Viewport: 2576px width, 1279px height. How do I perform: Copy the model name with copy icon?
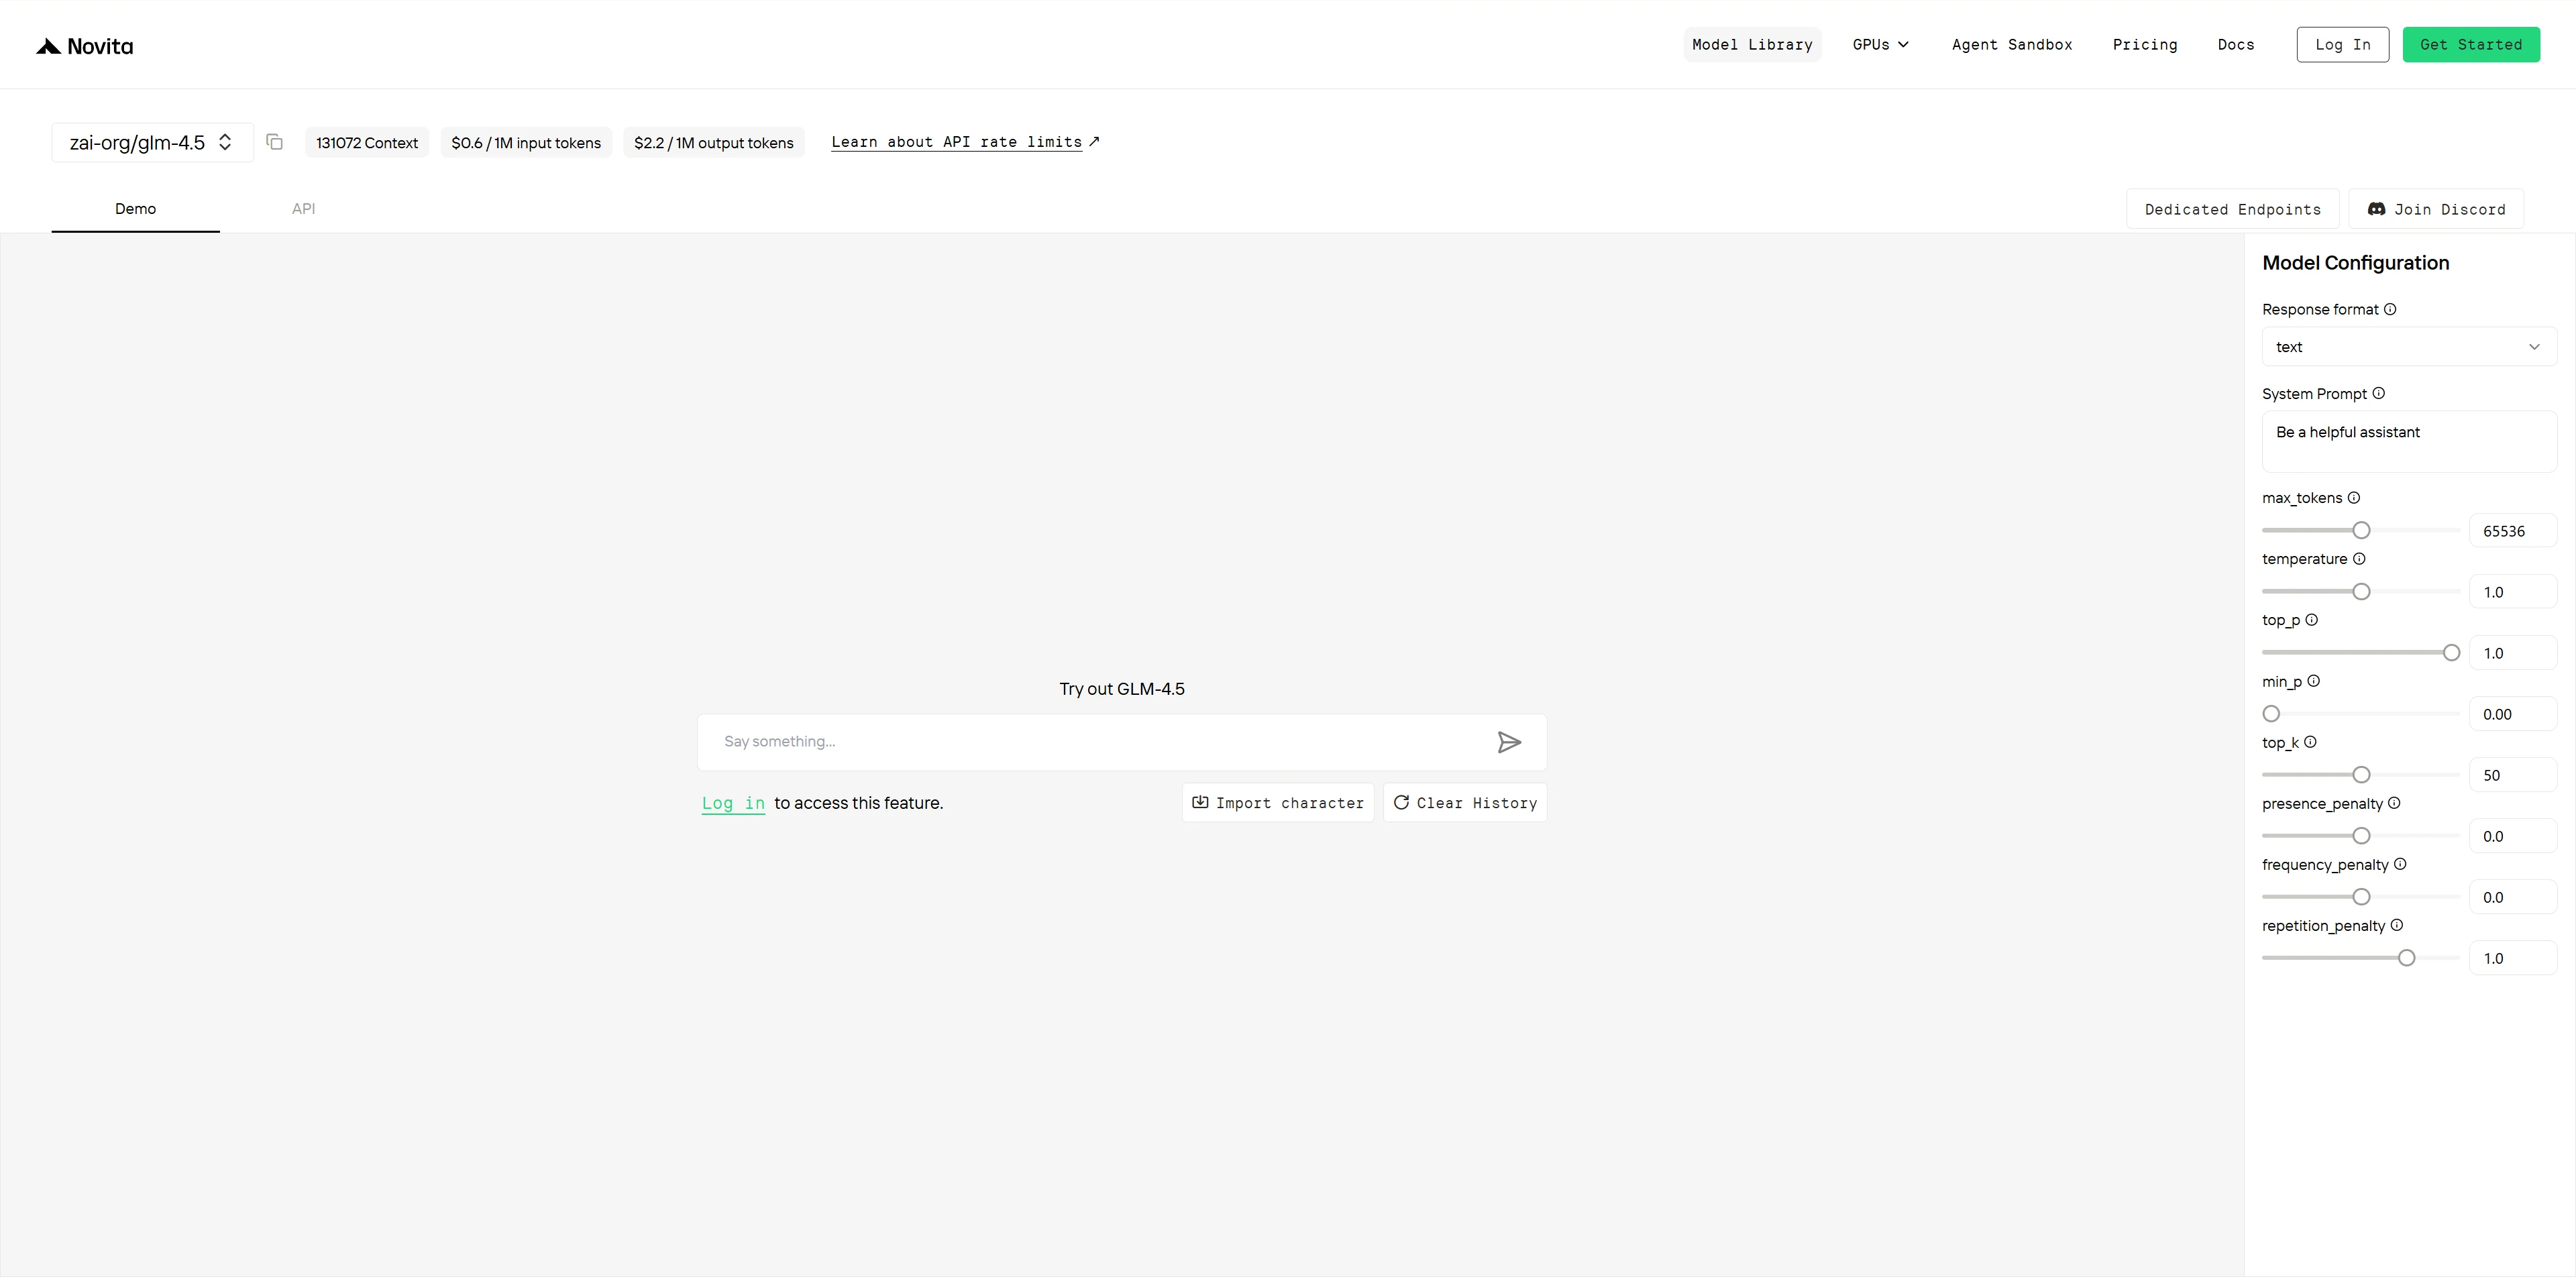click(x=274, y=142)
